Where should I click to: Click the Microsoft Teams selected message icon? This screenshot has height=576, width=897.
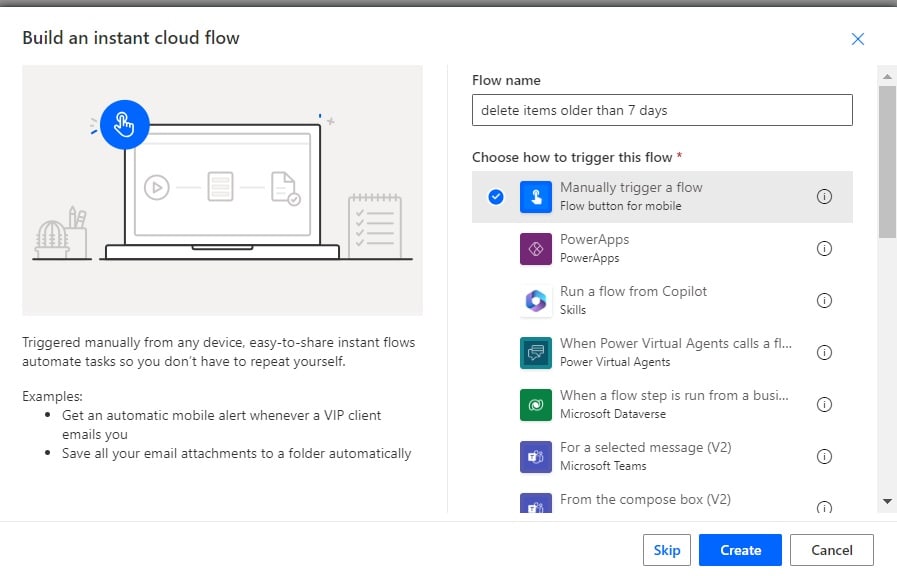pyautogui.click(x=535, y=457)
